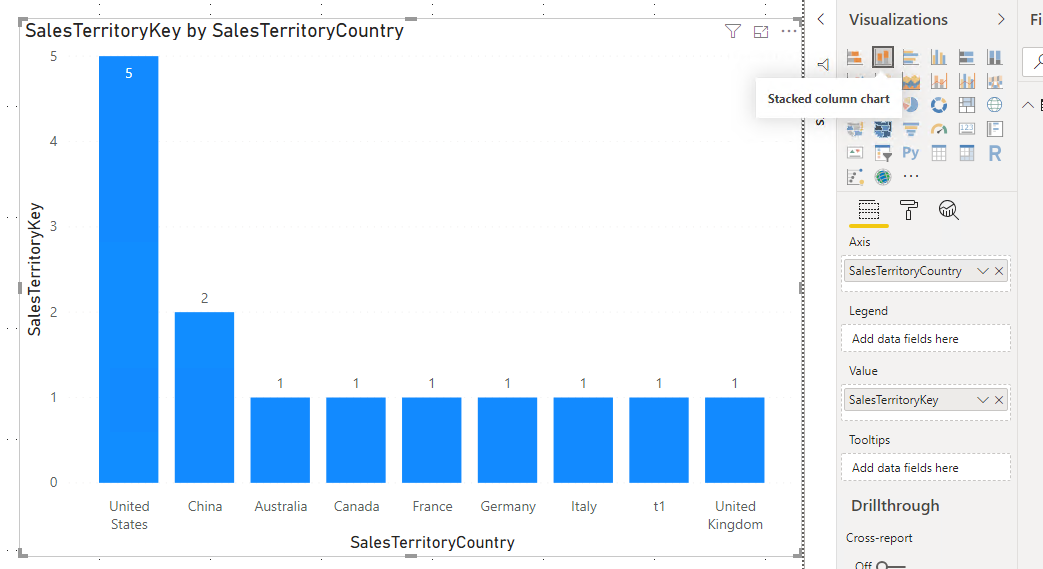The height and width of the screenshot is (569, 1043).
Task: Open More options ellipsis on chart header
Action: tap(788, 31)
